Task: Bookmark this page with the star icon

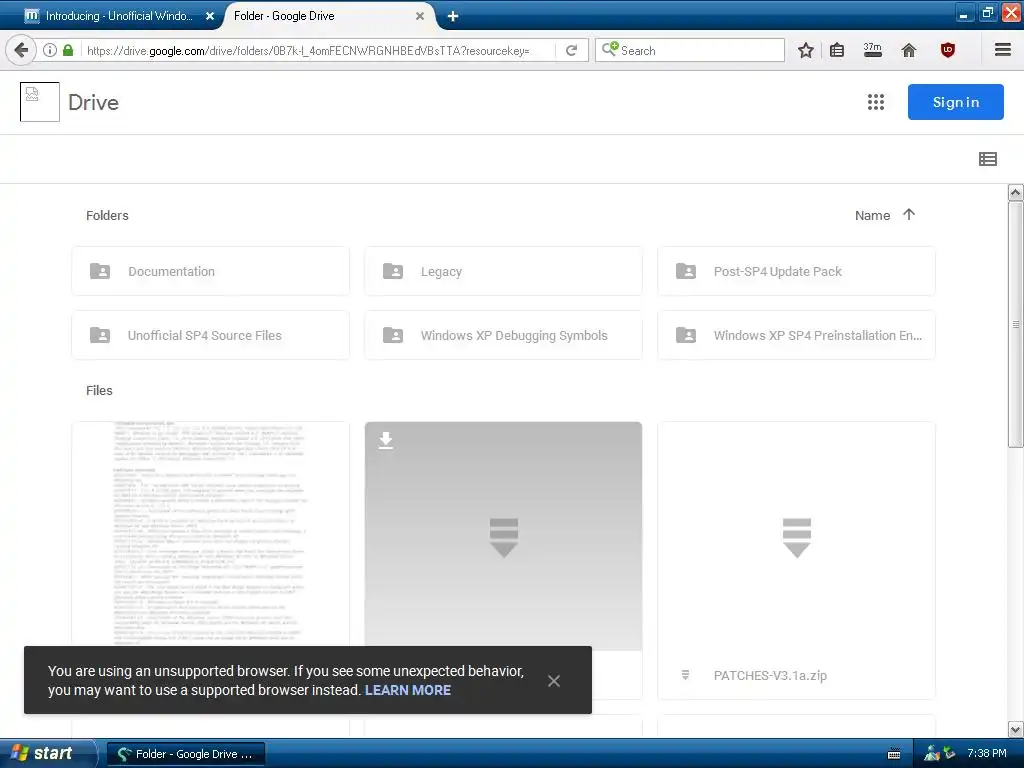Action: tap(806, 50)
